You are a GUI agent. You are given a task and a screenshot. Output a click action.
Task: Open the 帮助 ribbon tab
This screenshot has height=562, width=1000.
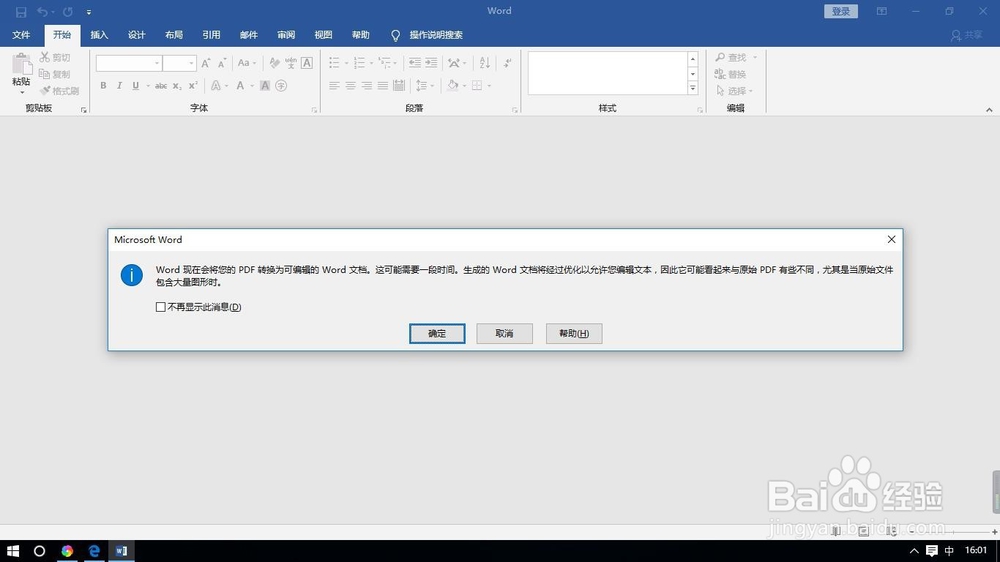point(360,35)
